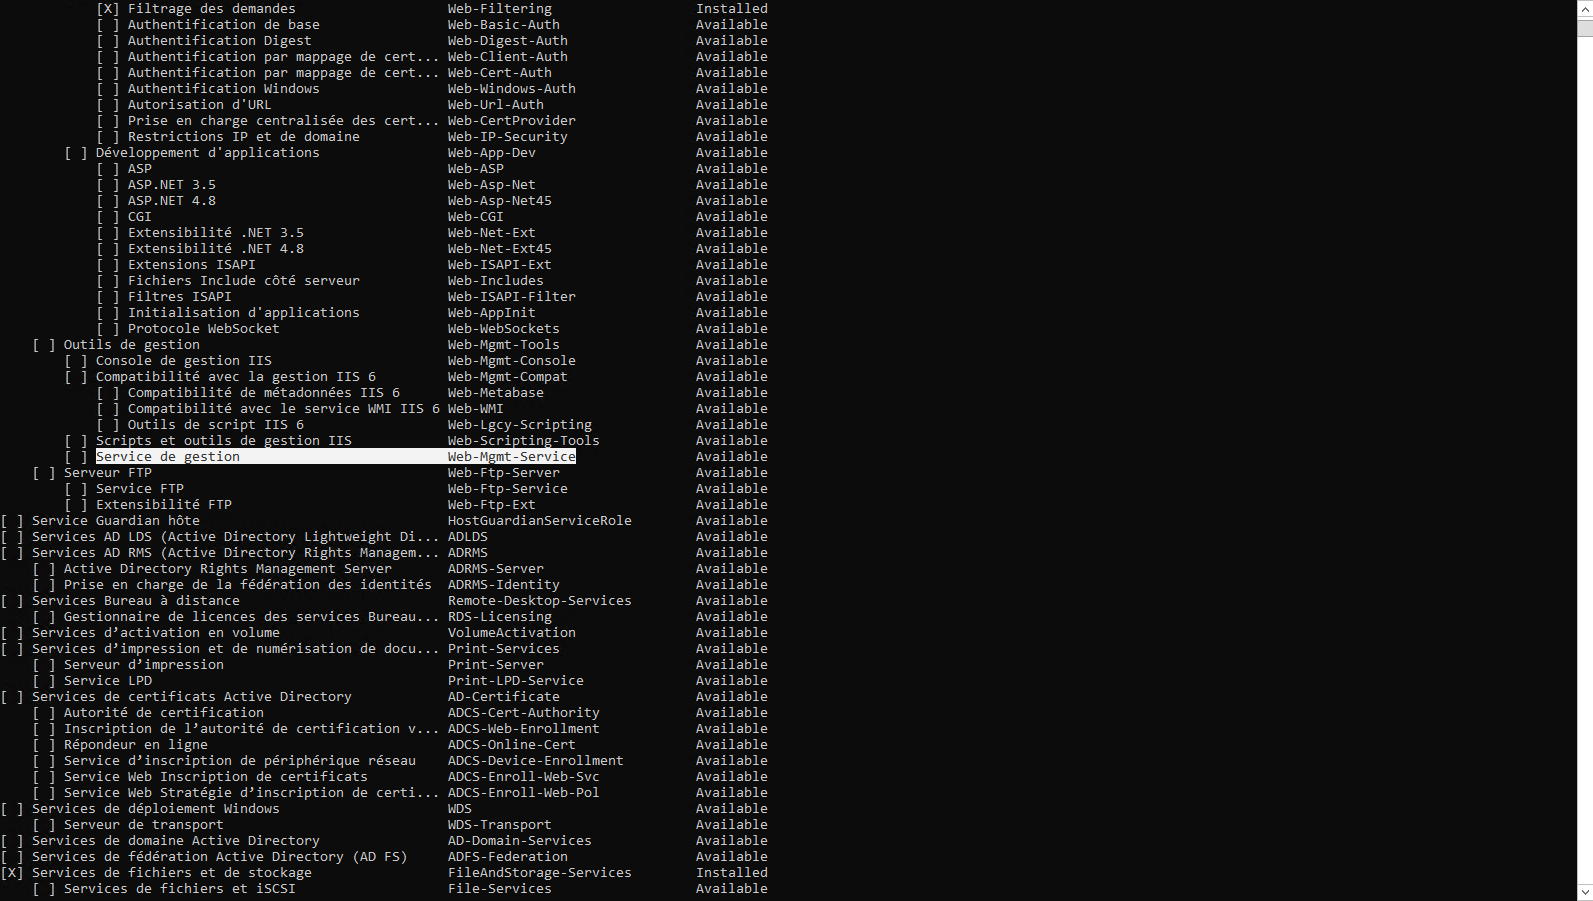Click Service Guardian hôte entry
The width and height of the screenshot is (1593, 901).
[x=115, y=521]
